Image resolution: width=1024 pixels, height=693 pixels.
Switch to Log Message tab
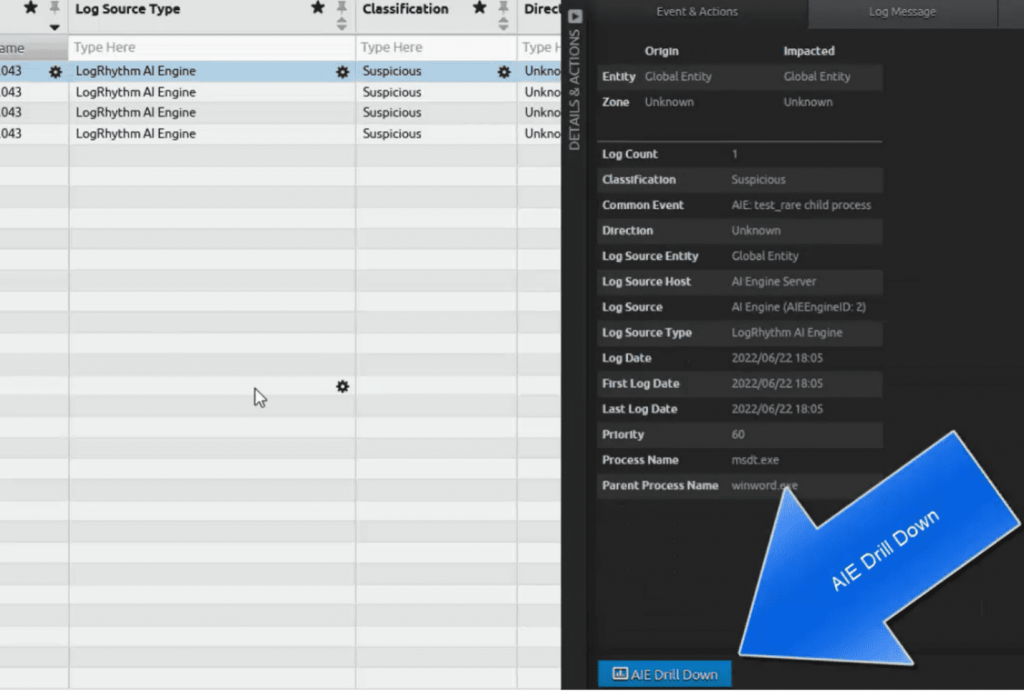[x=902, y=12]
